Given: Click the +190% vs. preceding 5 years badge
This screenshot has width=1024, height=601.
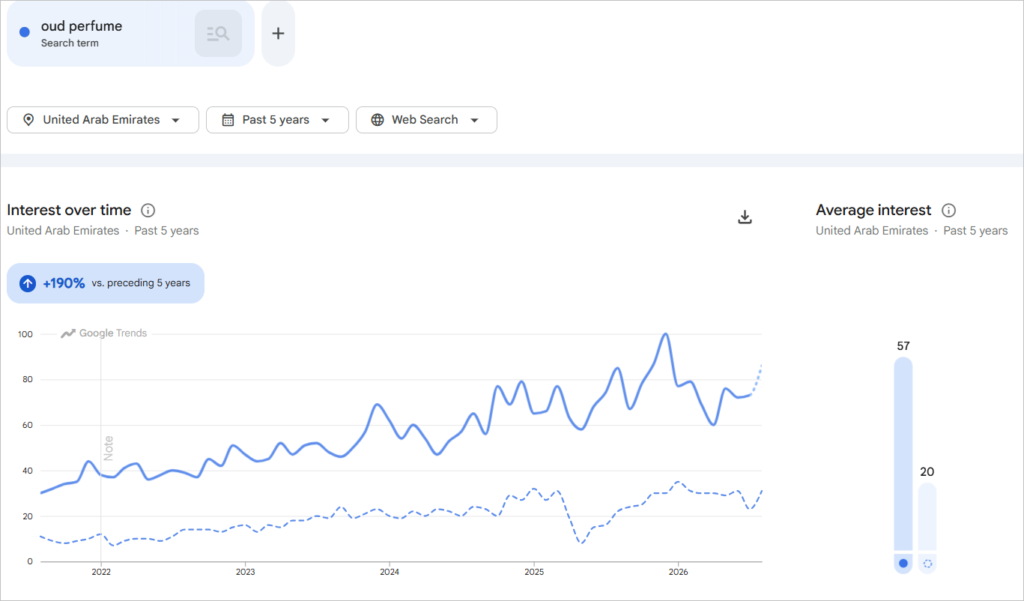Looking at the screenshot, I should tap(105, 284).
